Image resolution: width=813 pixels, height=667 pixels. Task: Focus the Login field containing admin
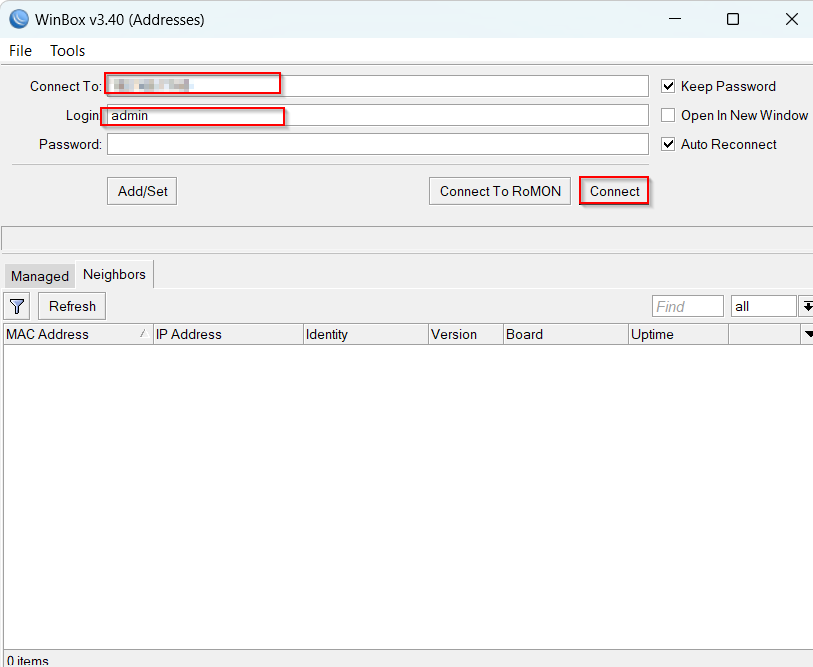378,115
